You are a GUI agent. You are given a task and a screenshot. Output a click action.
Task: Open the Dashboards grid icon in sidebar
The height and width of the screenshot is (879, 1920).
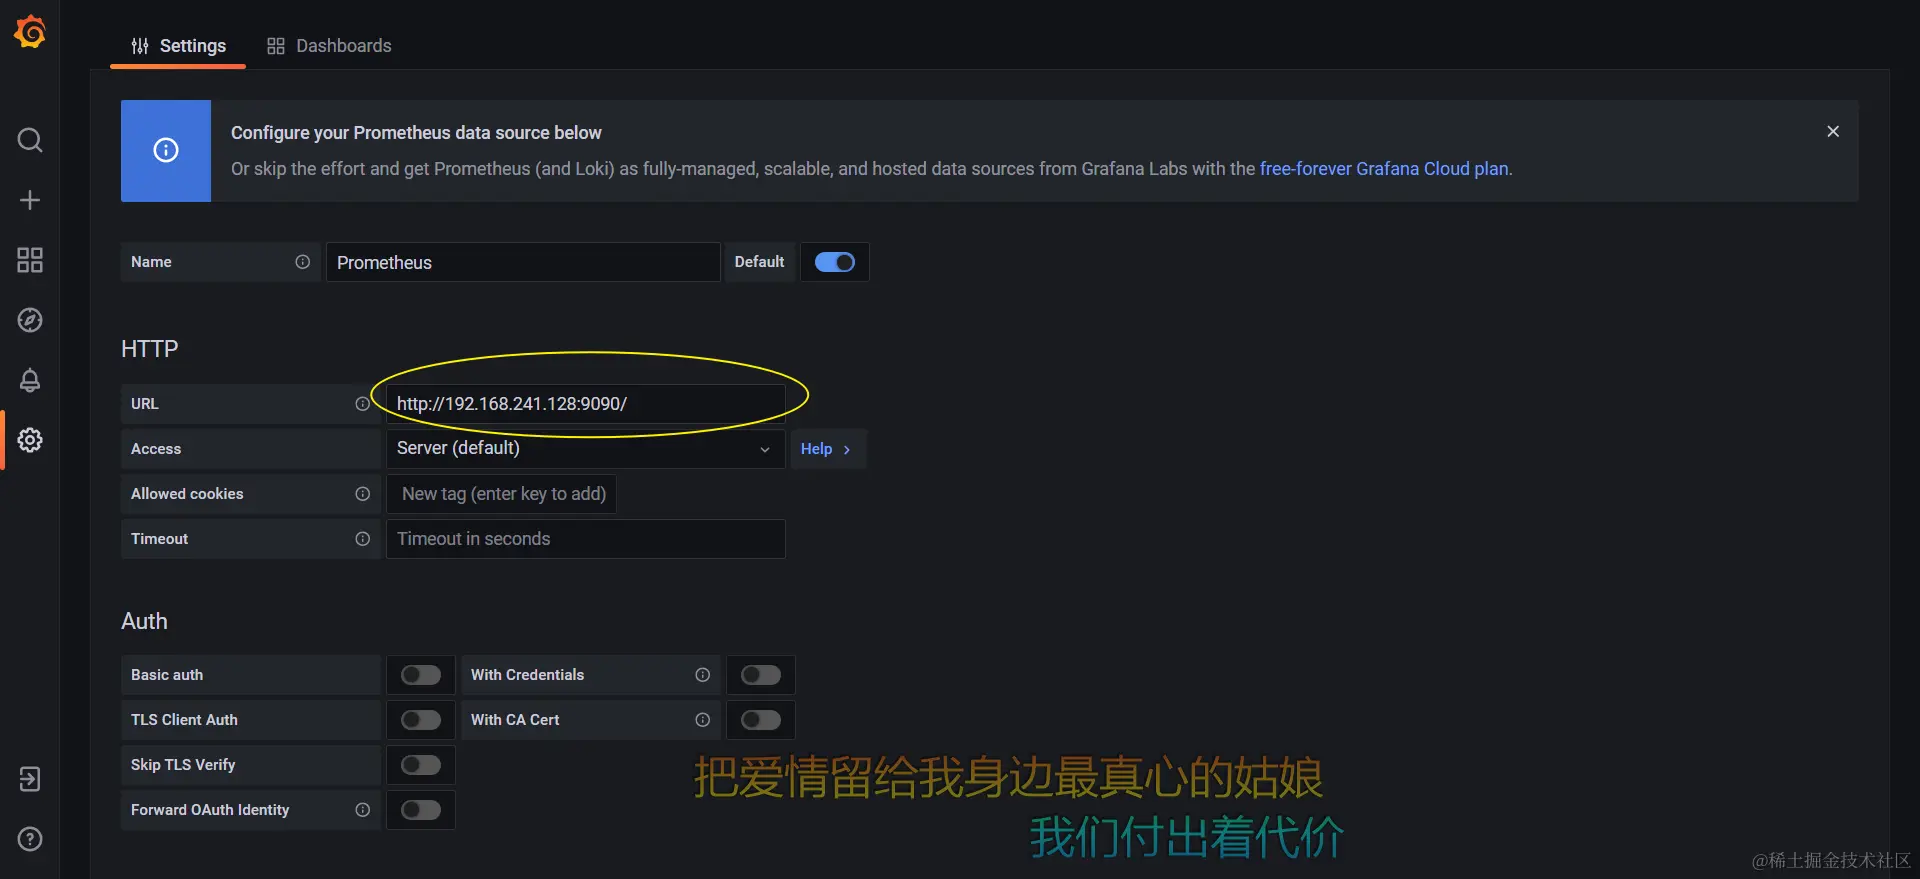(x=30, y=260)
